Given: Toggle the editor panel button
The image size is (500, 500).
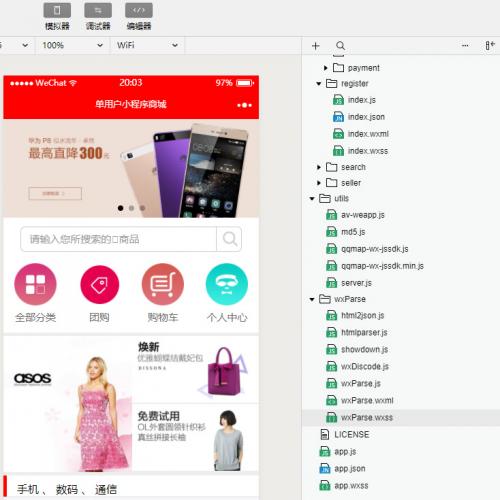Looking at the screenshot, I should click(139, 10).
